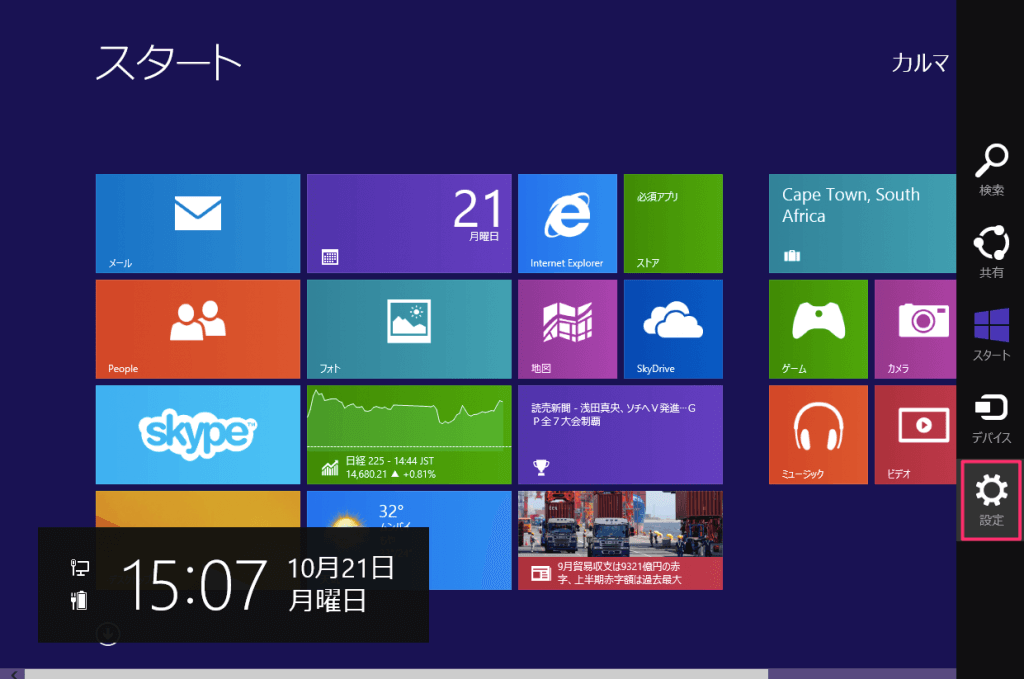Screen dimensions: 1024x679
Task: Open the Camera (カメラ) tile
Action: coord(916,329)
